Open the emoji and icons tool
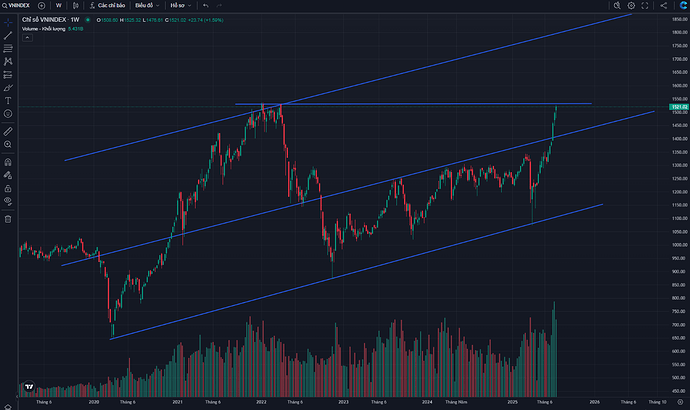Screen dimensions: 690x410 pos(8,114)
